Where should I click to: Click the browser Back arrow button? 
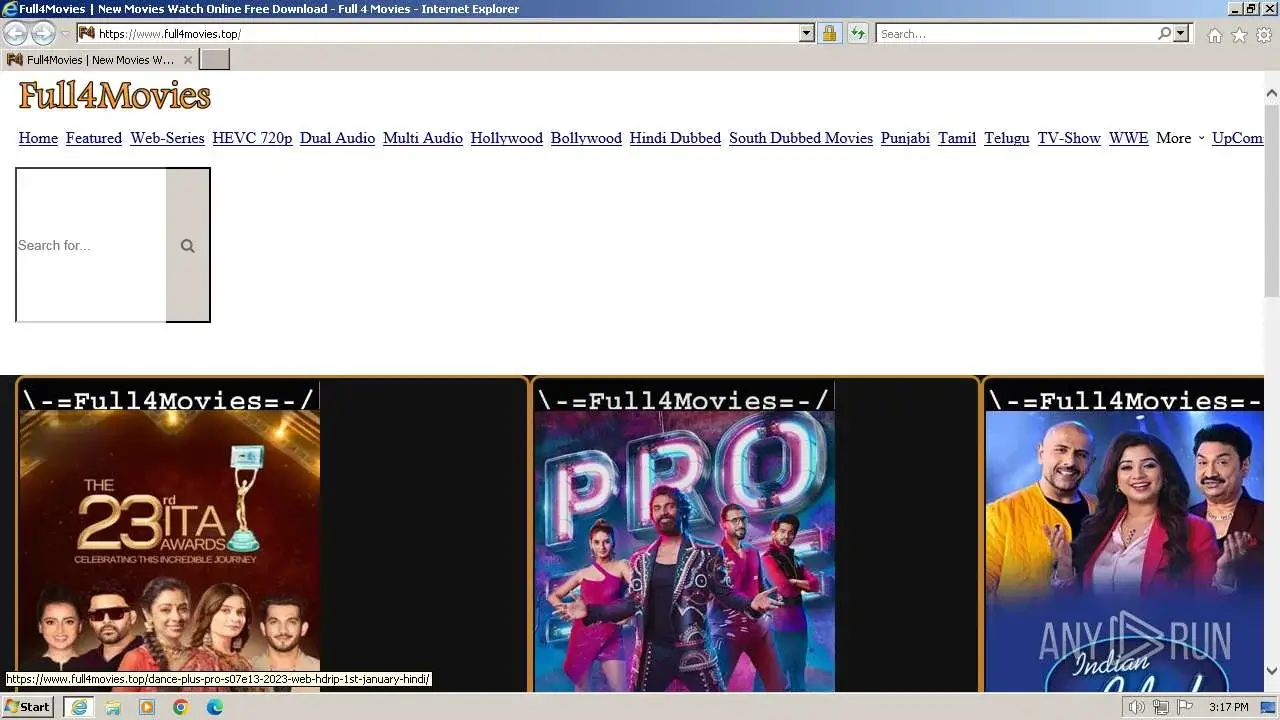pos(15,33)
